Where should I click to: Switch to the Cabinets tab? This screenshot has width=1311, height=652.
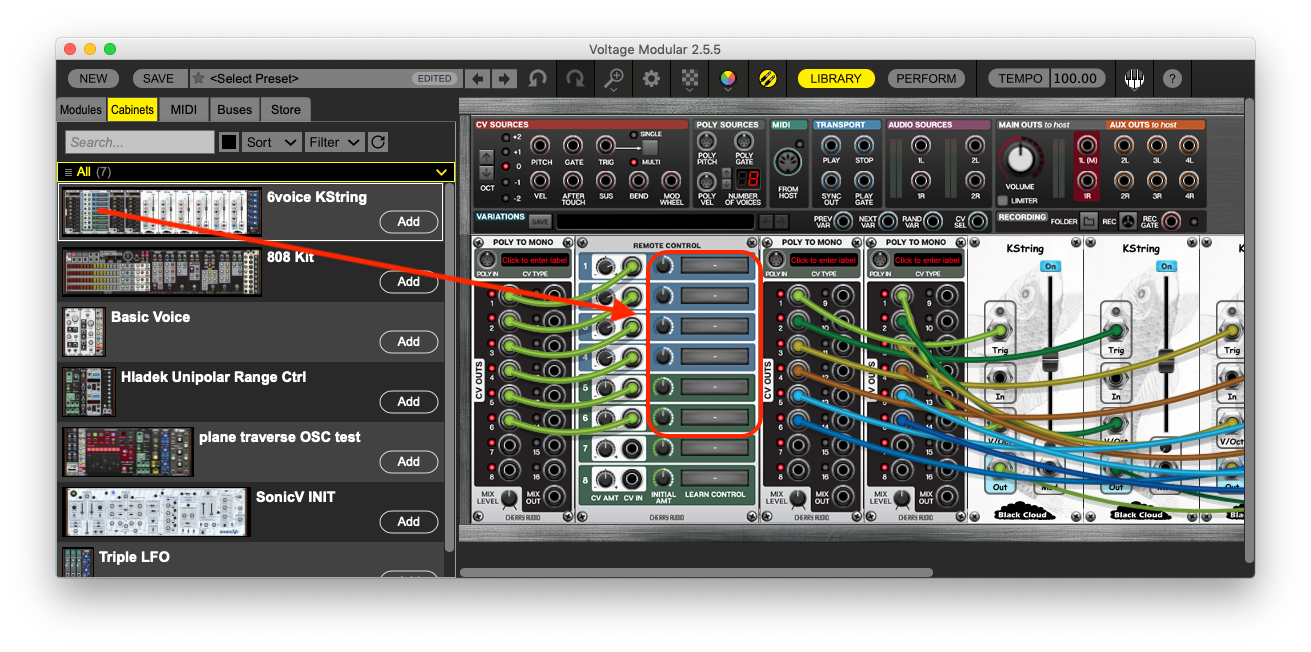132,110
